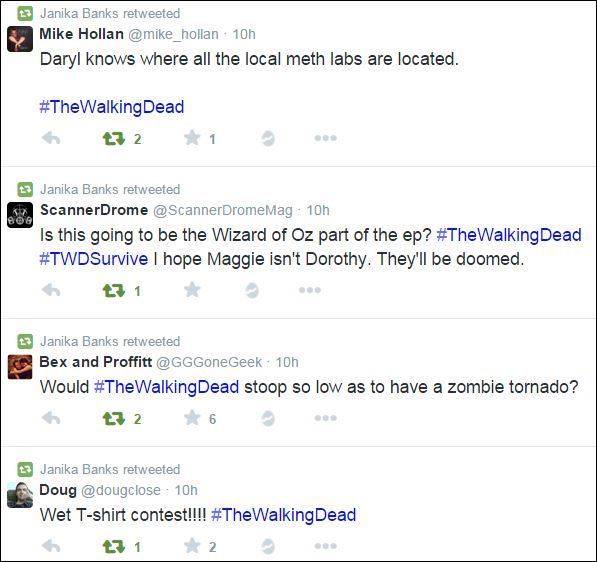Screen dimensions: 597x562
Task: Favorite the ScannerDrome tweet
Action: point(192,290)
